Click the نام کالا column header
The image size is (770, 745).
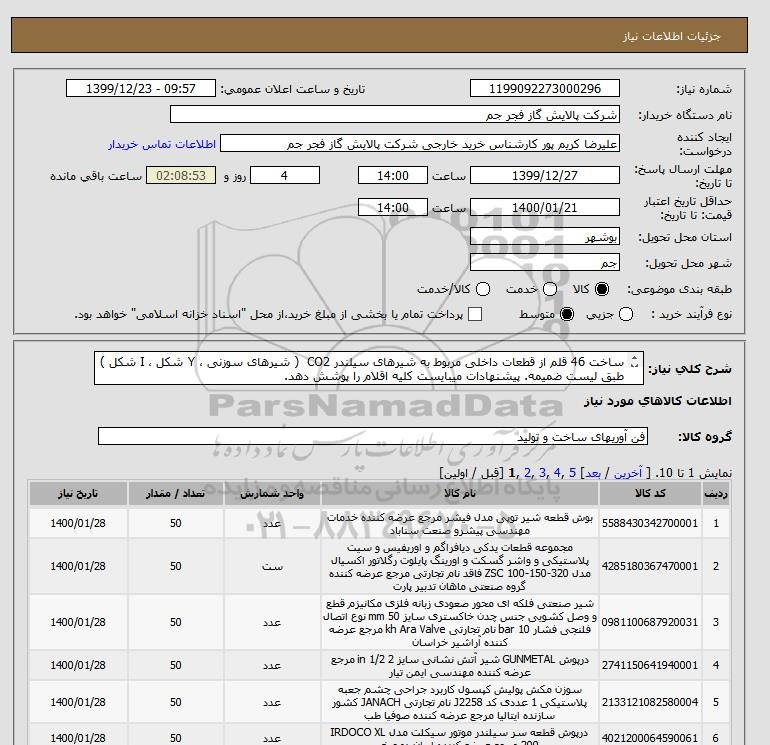(x=460, y=494)
